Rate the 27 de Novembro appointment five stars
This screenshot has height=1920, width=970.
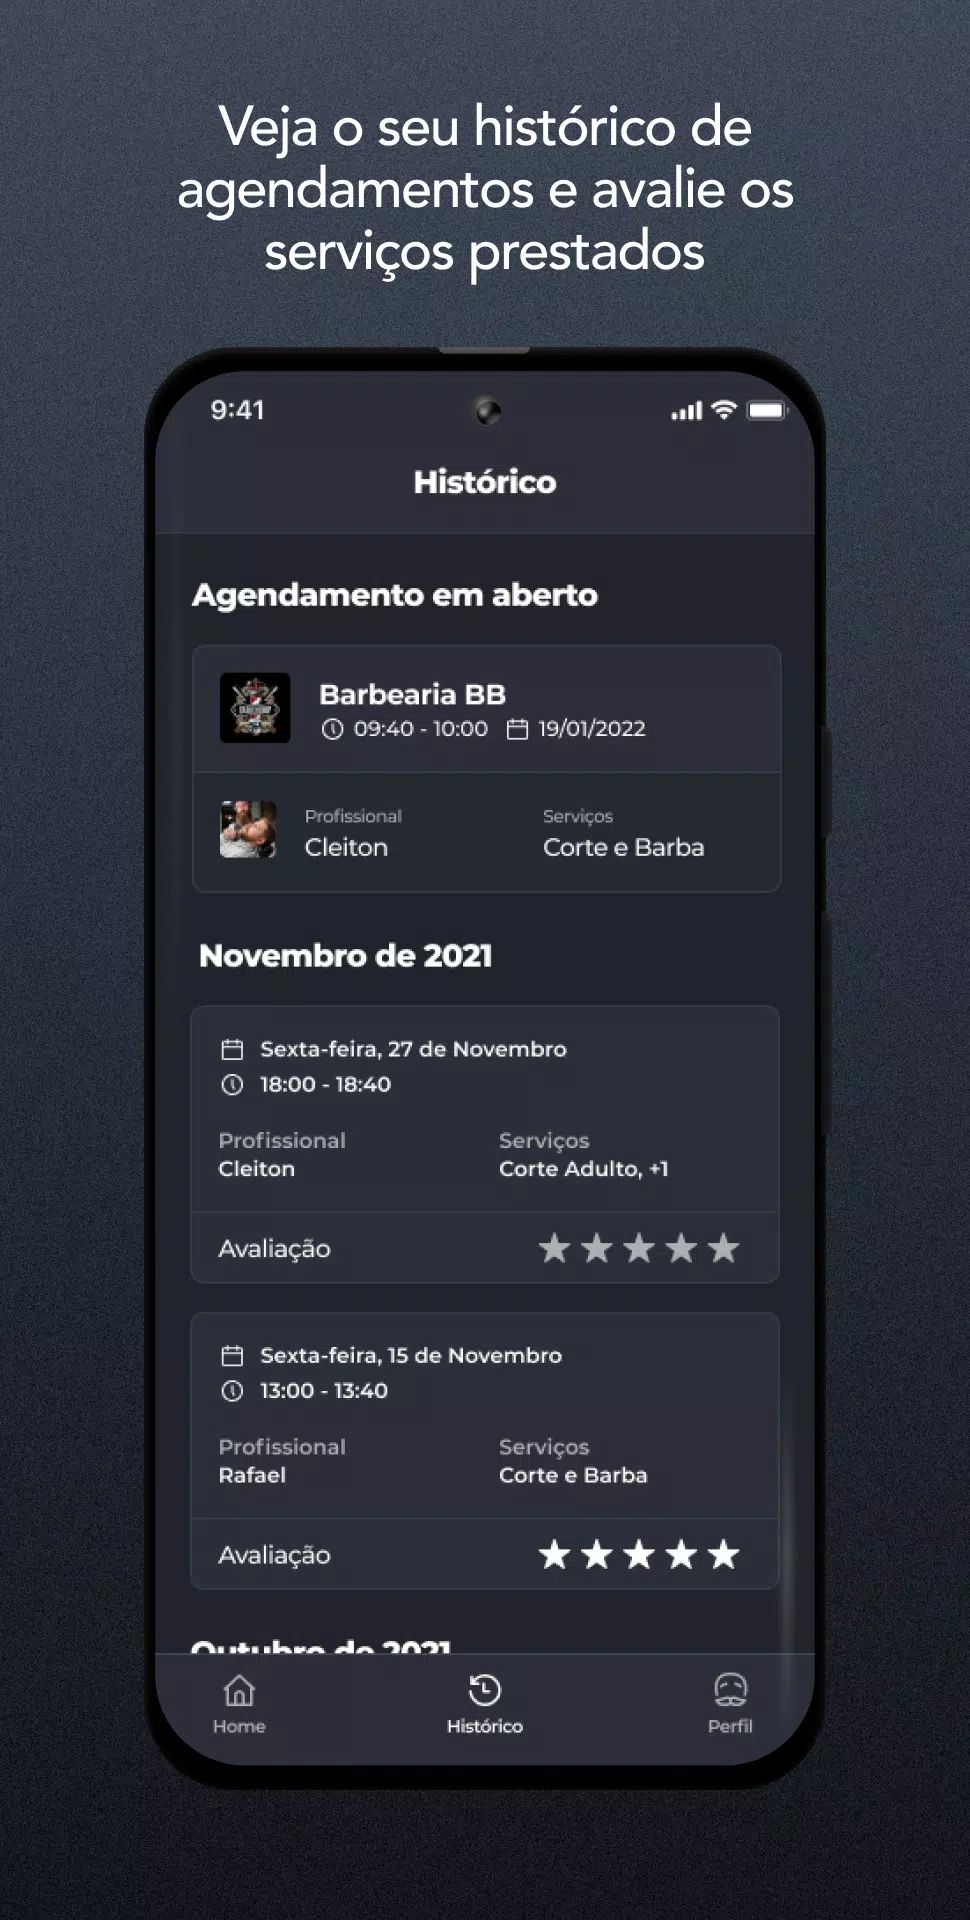pyautogui.click(x=723, y=1248)
